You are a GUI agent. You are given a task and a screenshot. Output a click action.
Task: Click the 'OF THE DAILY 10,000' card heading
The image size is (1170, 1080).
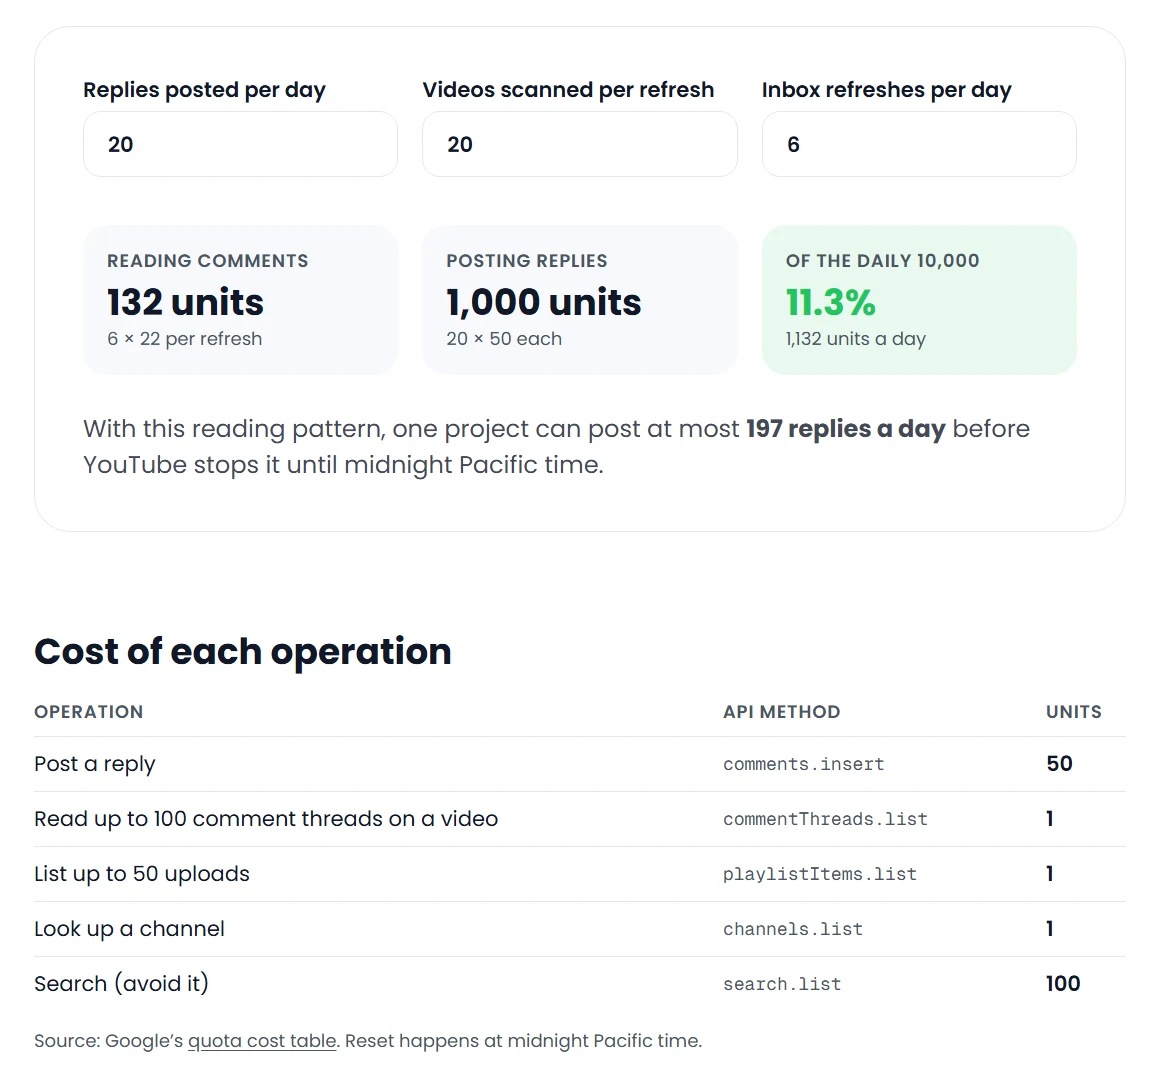click(883, 260)
